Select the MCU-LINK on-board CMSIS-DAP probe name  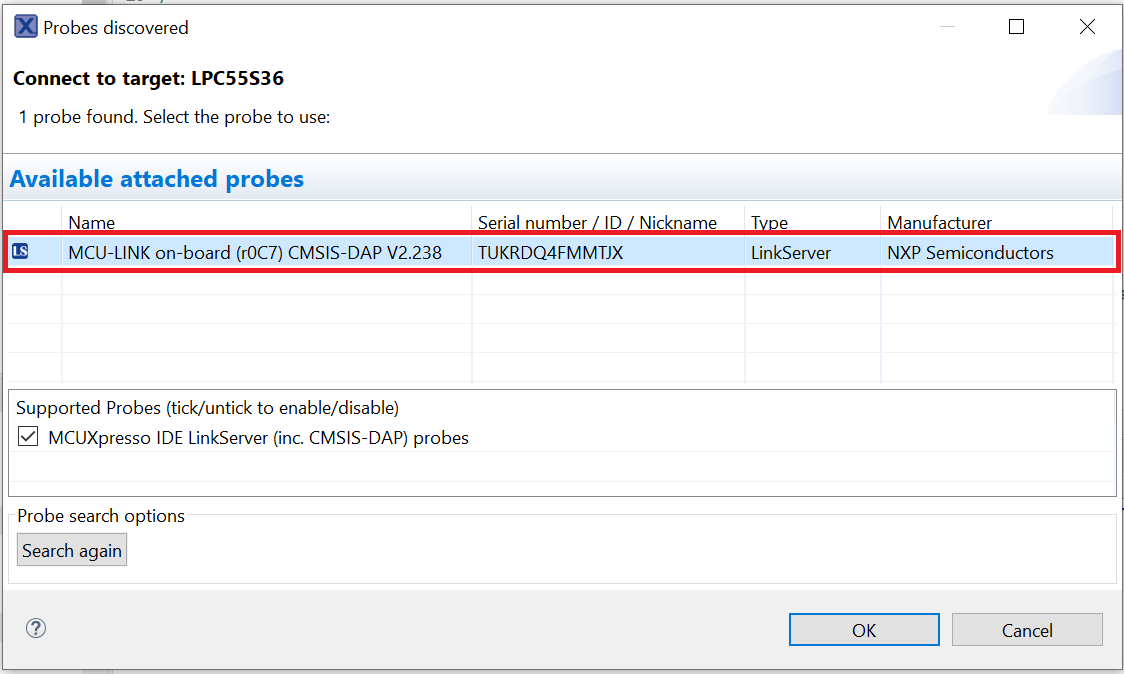255,253
